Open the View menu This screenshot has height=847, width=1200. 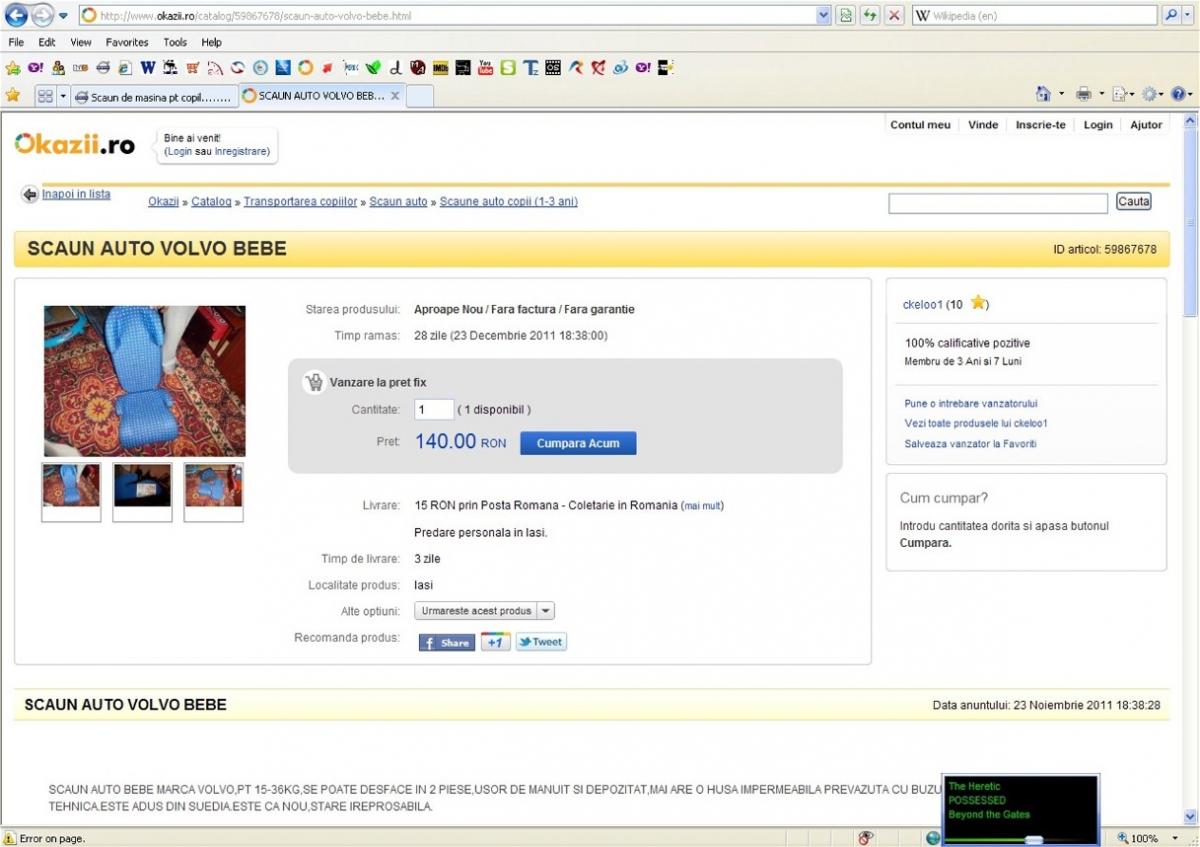(81, 42)
